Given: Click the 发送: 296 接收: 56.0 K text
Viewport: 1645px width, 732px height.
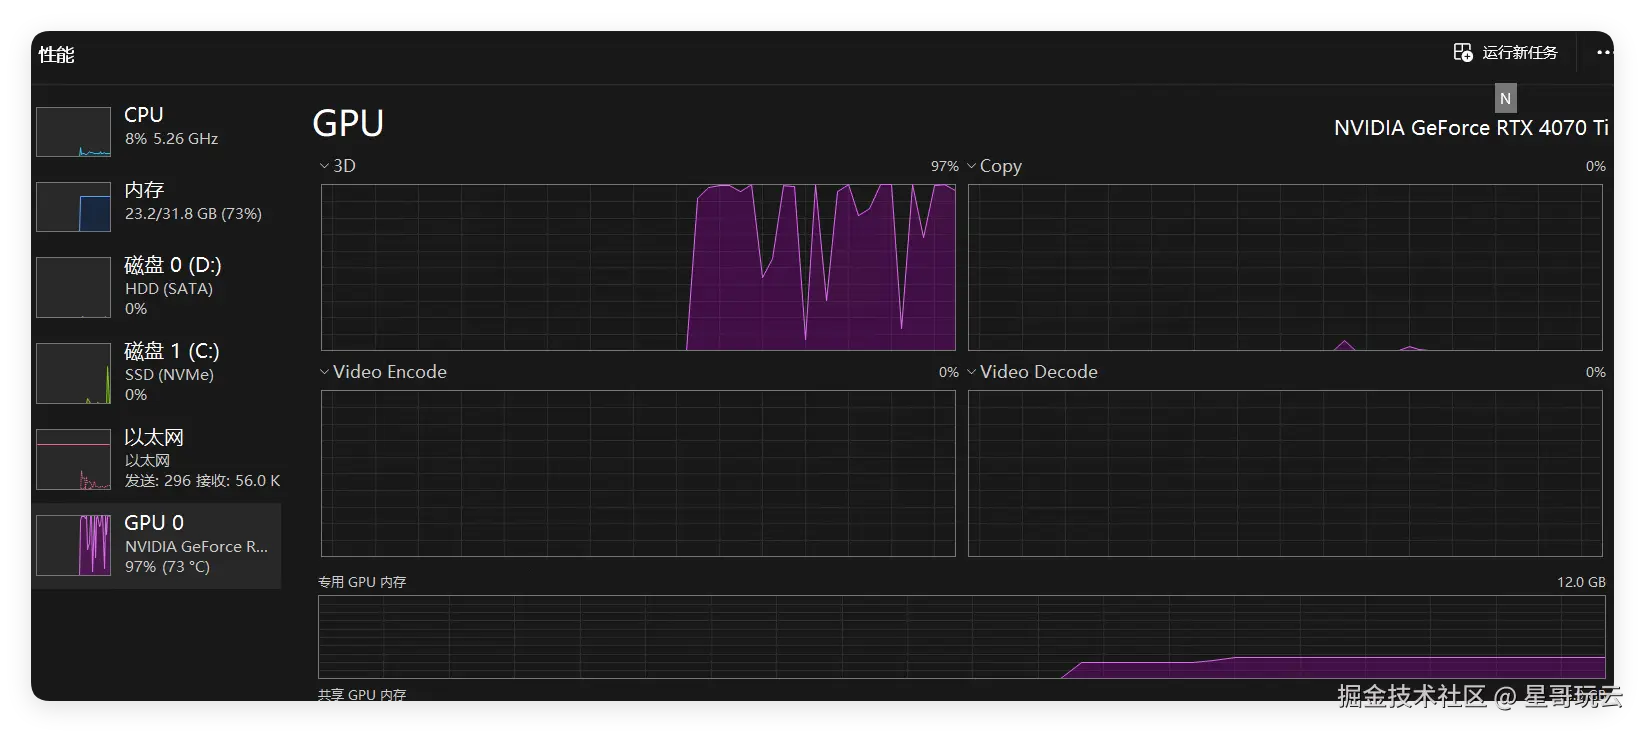Looking at the screenshot, I should tap(202, 481).
